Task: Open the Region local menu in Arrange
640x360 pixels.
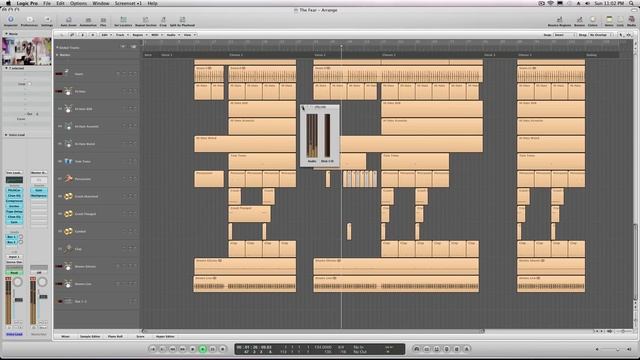Action: click(x=139, y=35)
